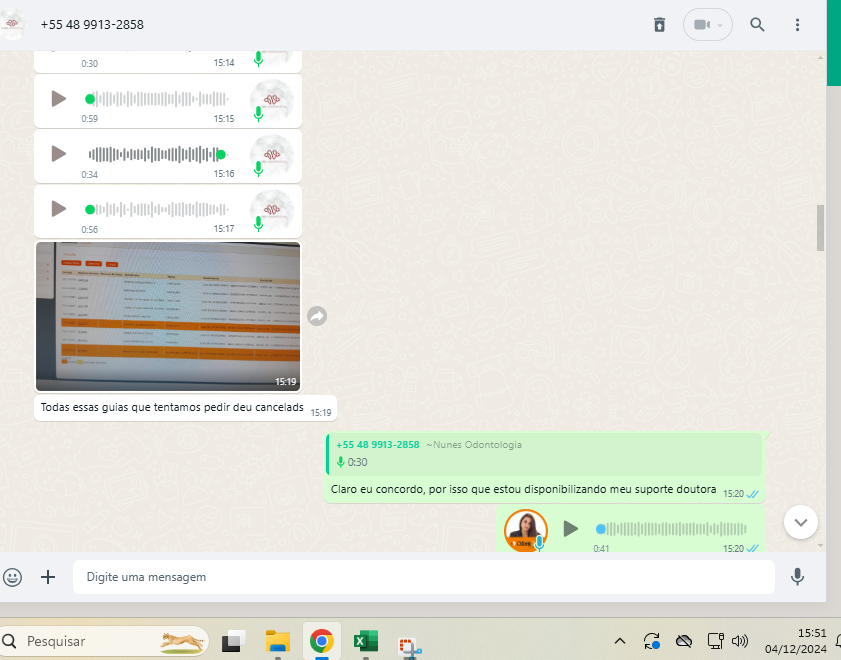Open the spreadsheet photo sent at 15:19

(167, 316)
